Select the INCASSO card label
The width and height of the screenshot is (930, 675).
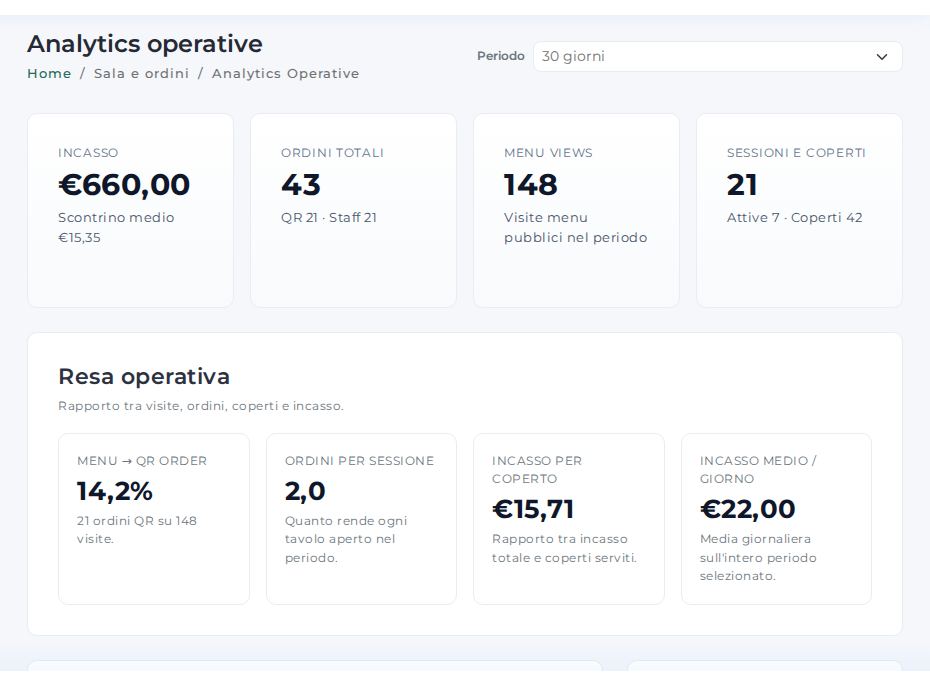point(88,153)
